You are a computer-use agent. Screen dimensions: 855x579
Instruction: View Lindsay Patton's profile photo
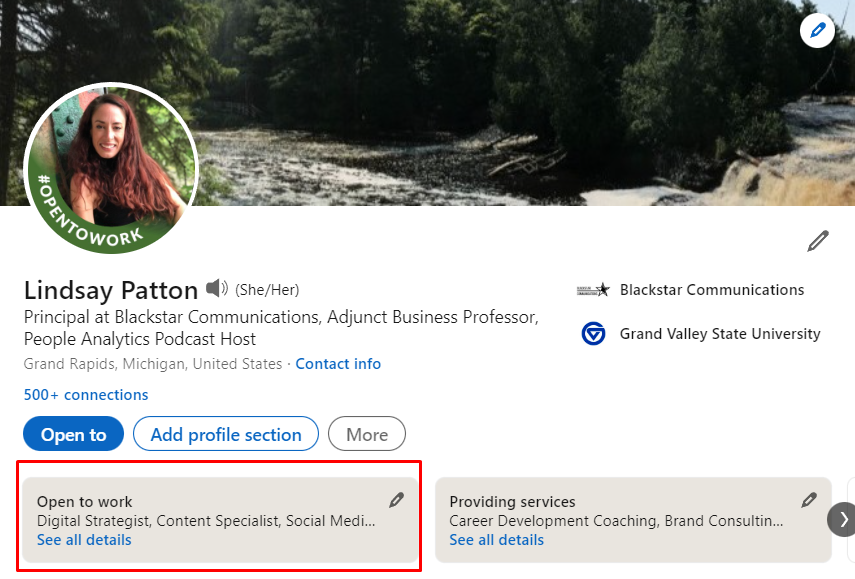(x=111, y=165)
